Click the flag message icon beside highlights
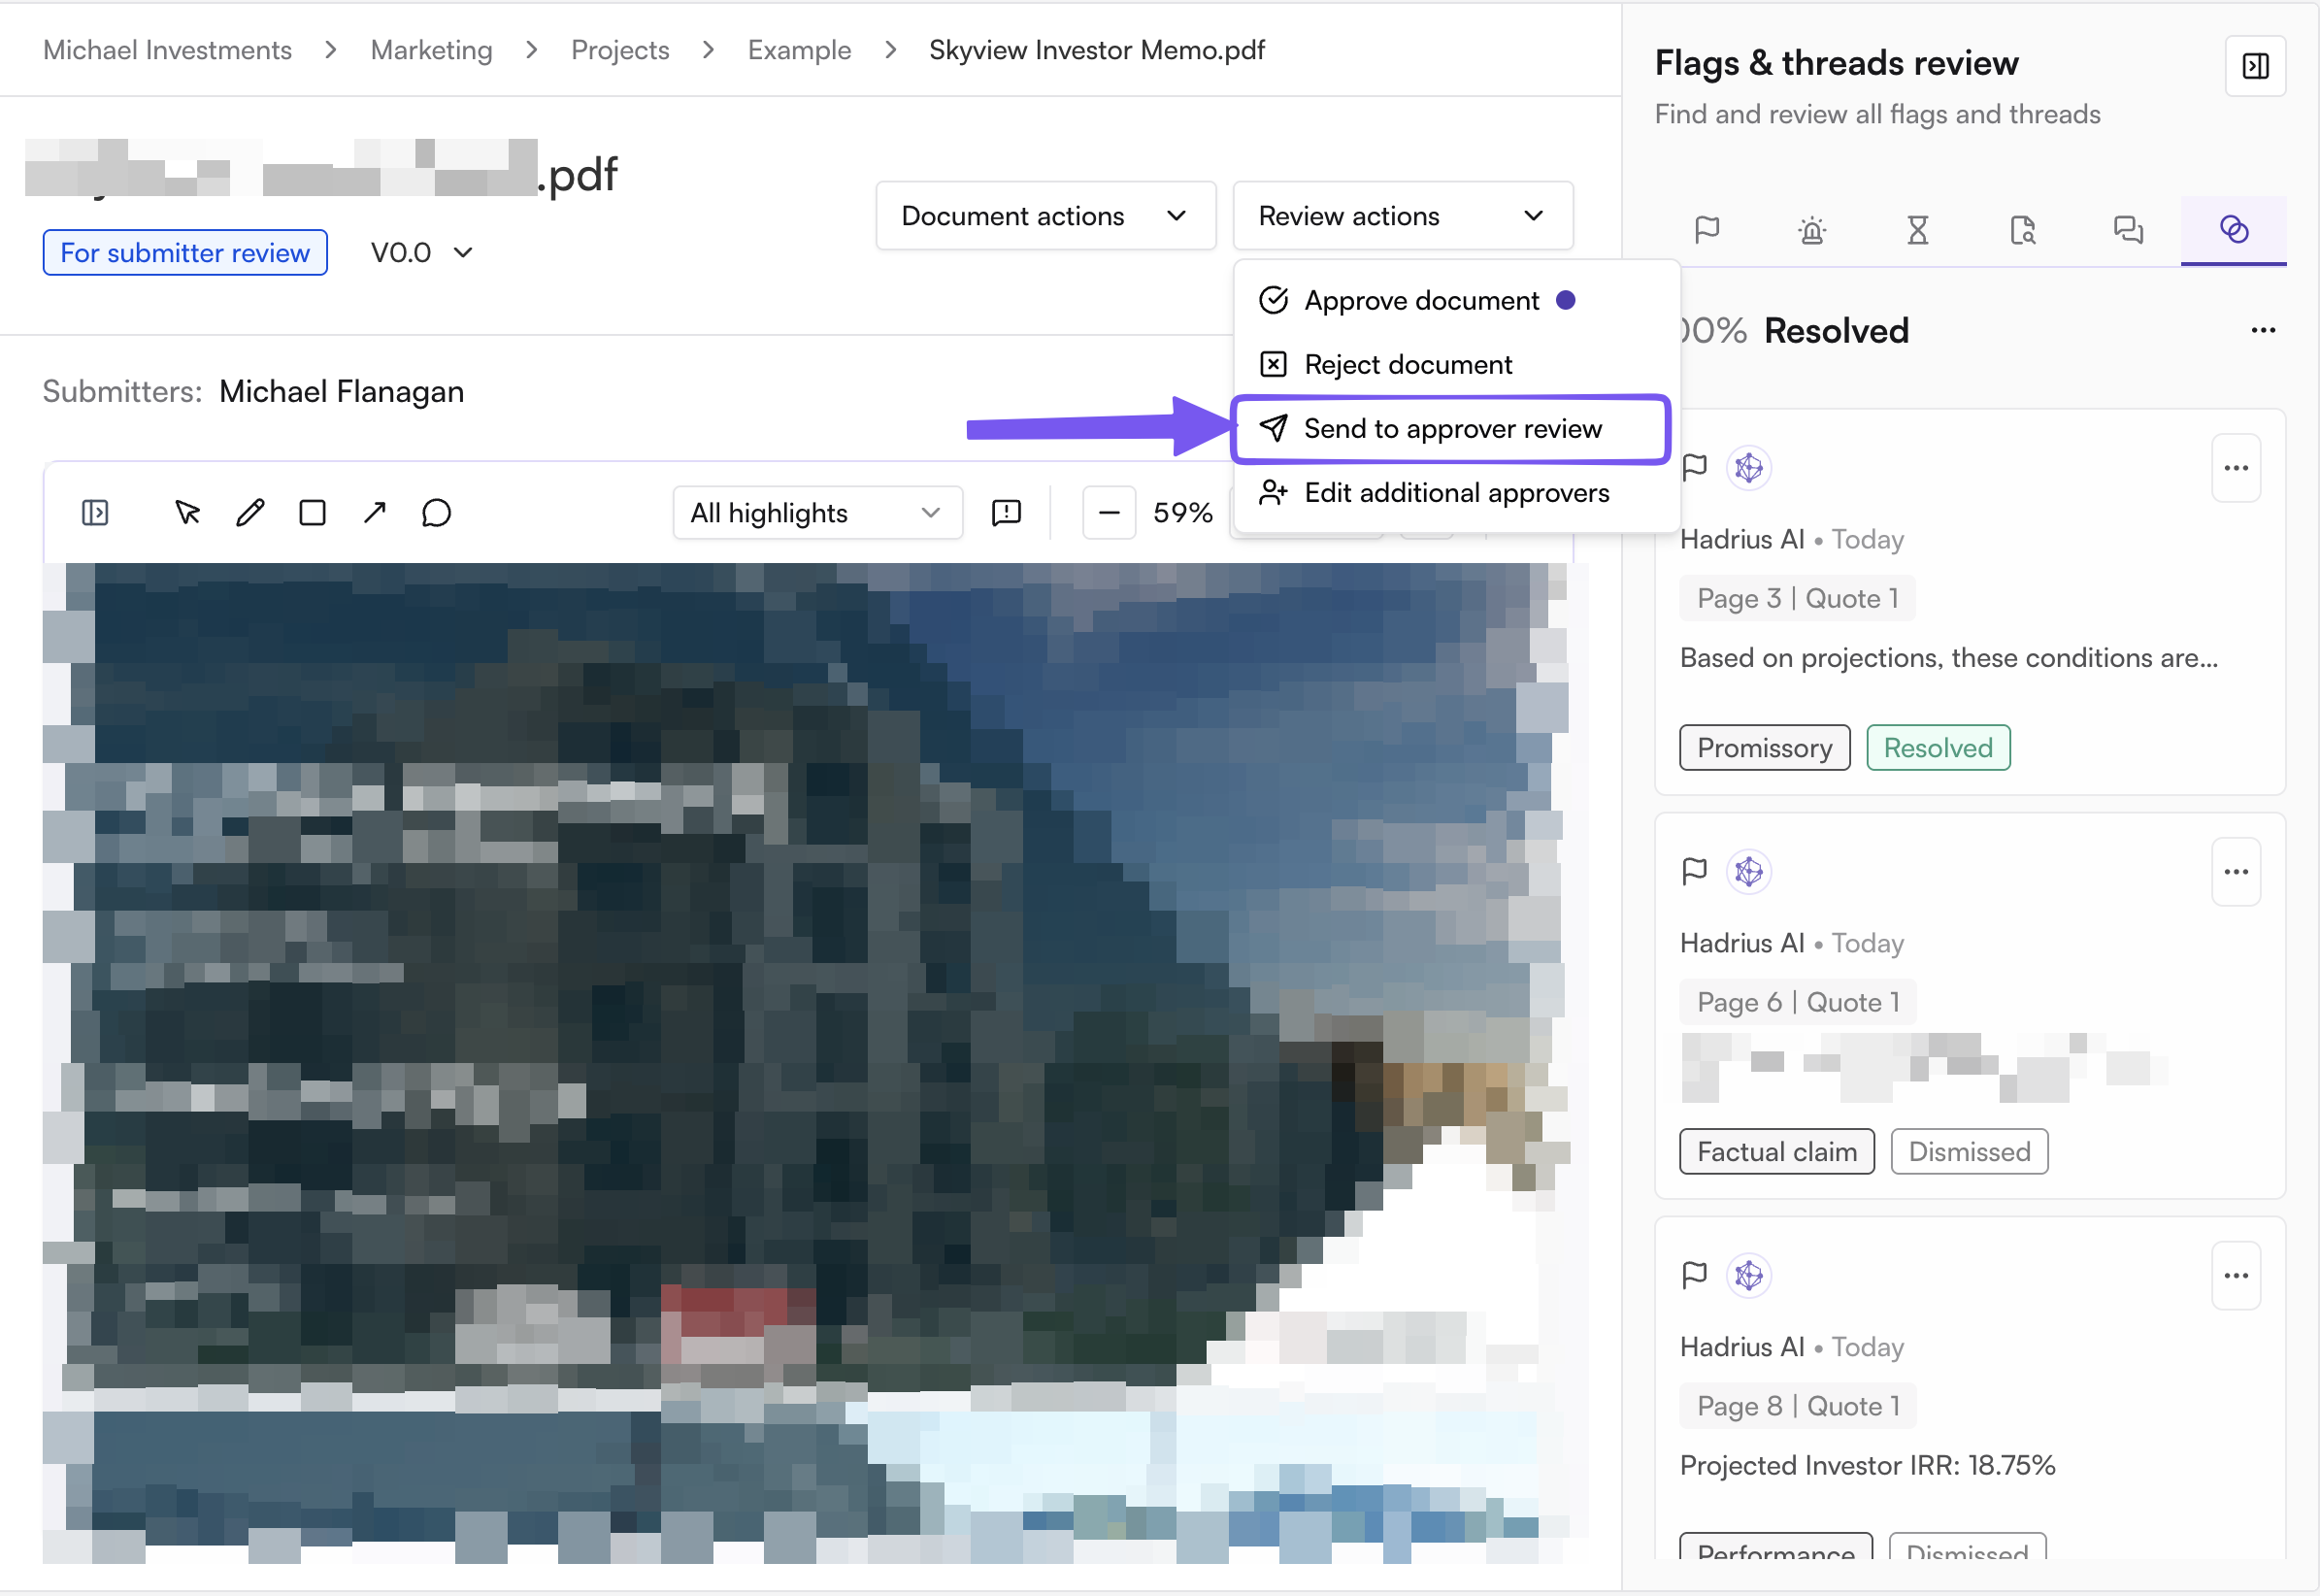Image resolution: width=2320 pixels, height=1596 pixels. click(x=1006, y=513)
